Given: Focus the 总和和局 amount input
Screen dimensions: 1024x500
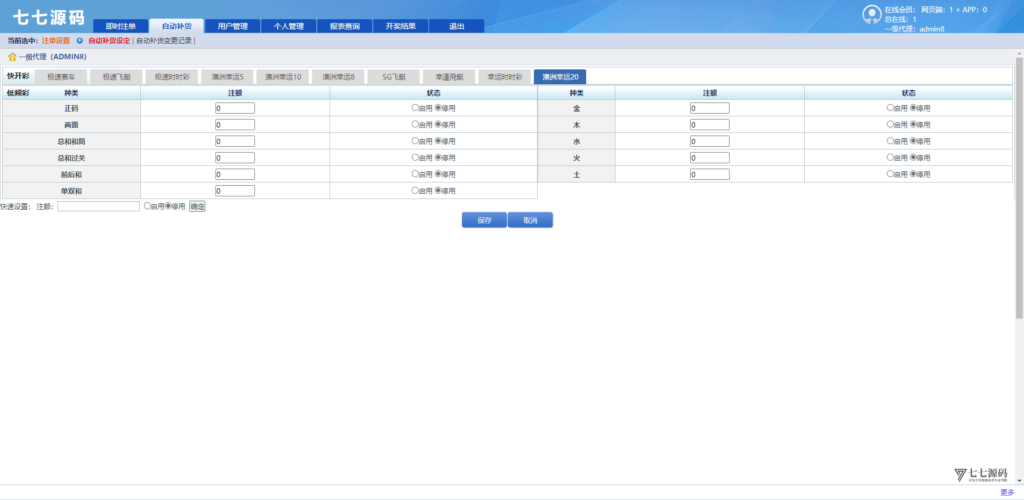Looking at the screenshot, I should pos(235,141).
